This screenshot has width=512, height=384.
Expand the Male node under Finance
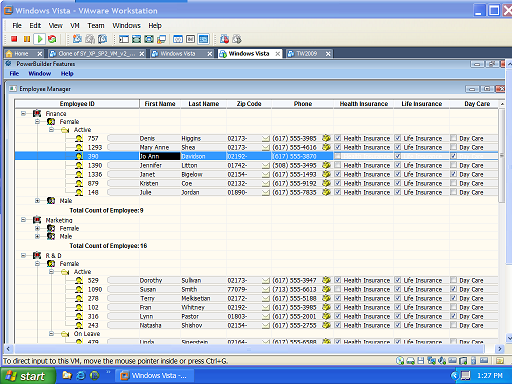coord(37,201)
